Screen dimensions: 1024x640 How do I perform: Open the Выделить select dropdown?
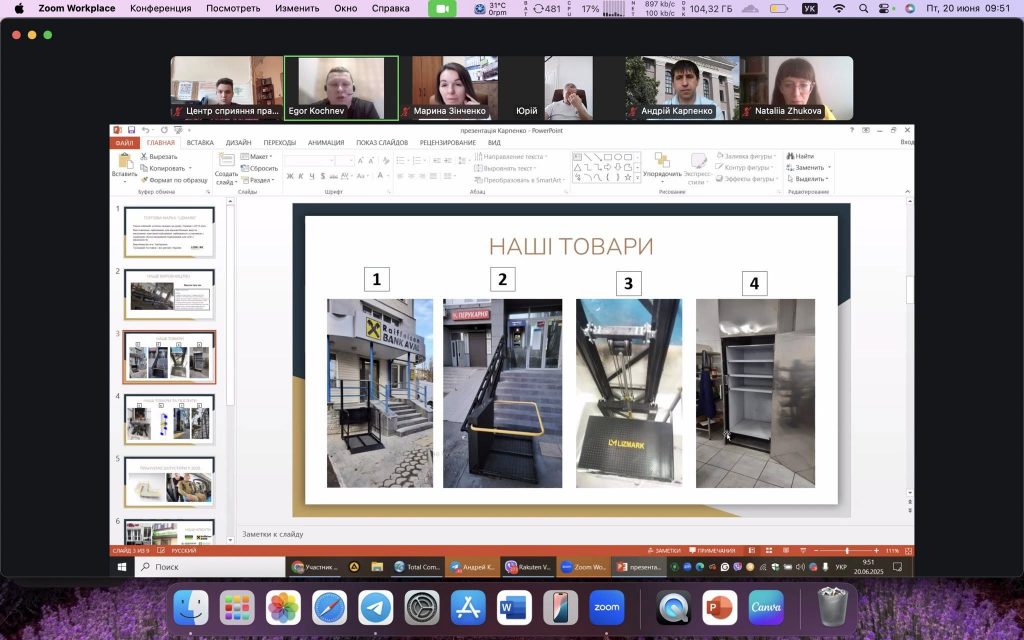[808, 180]
